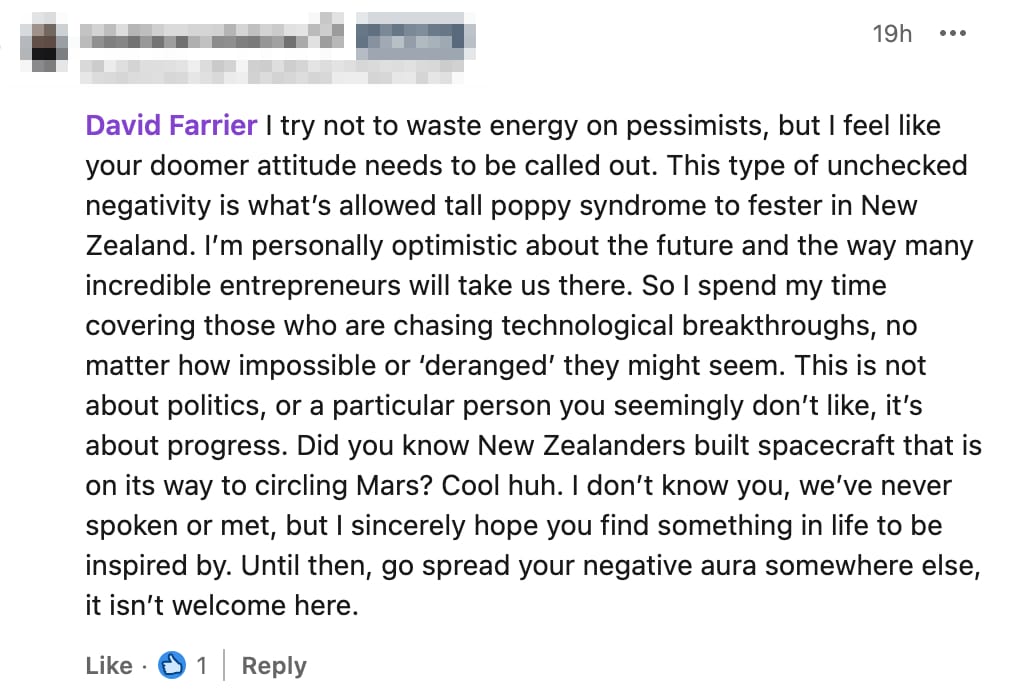
Task: Click the 19h timestamp to open the comment permalink
Action: point(891,33)
